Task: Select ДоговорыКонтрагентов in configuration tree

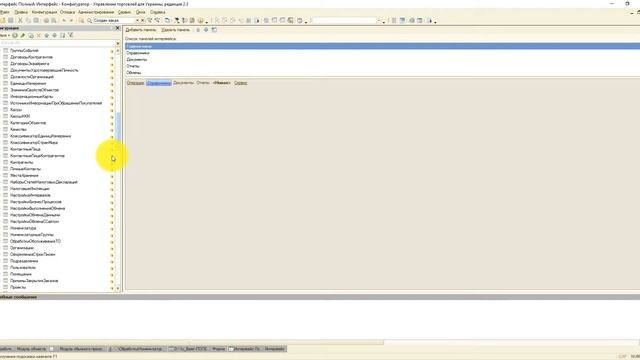Action: 31,57
